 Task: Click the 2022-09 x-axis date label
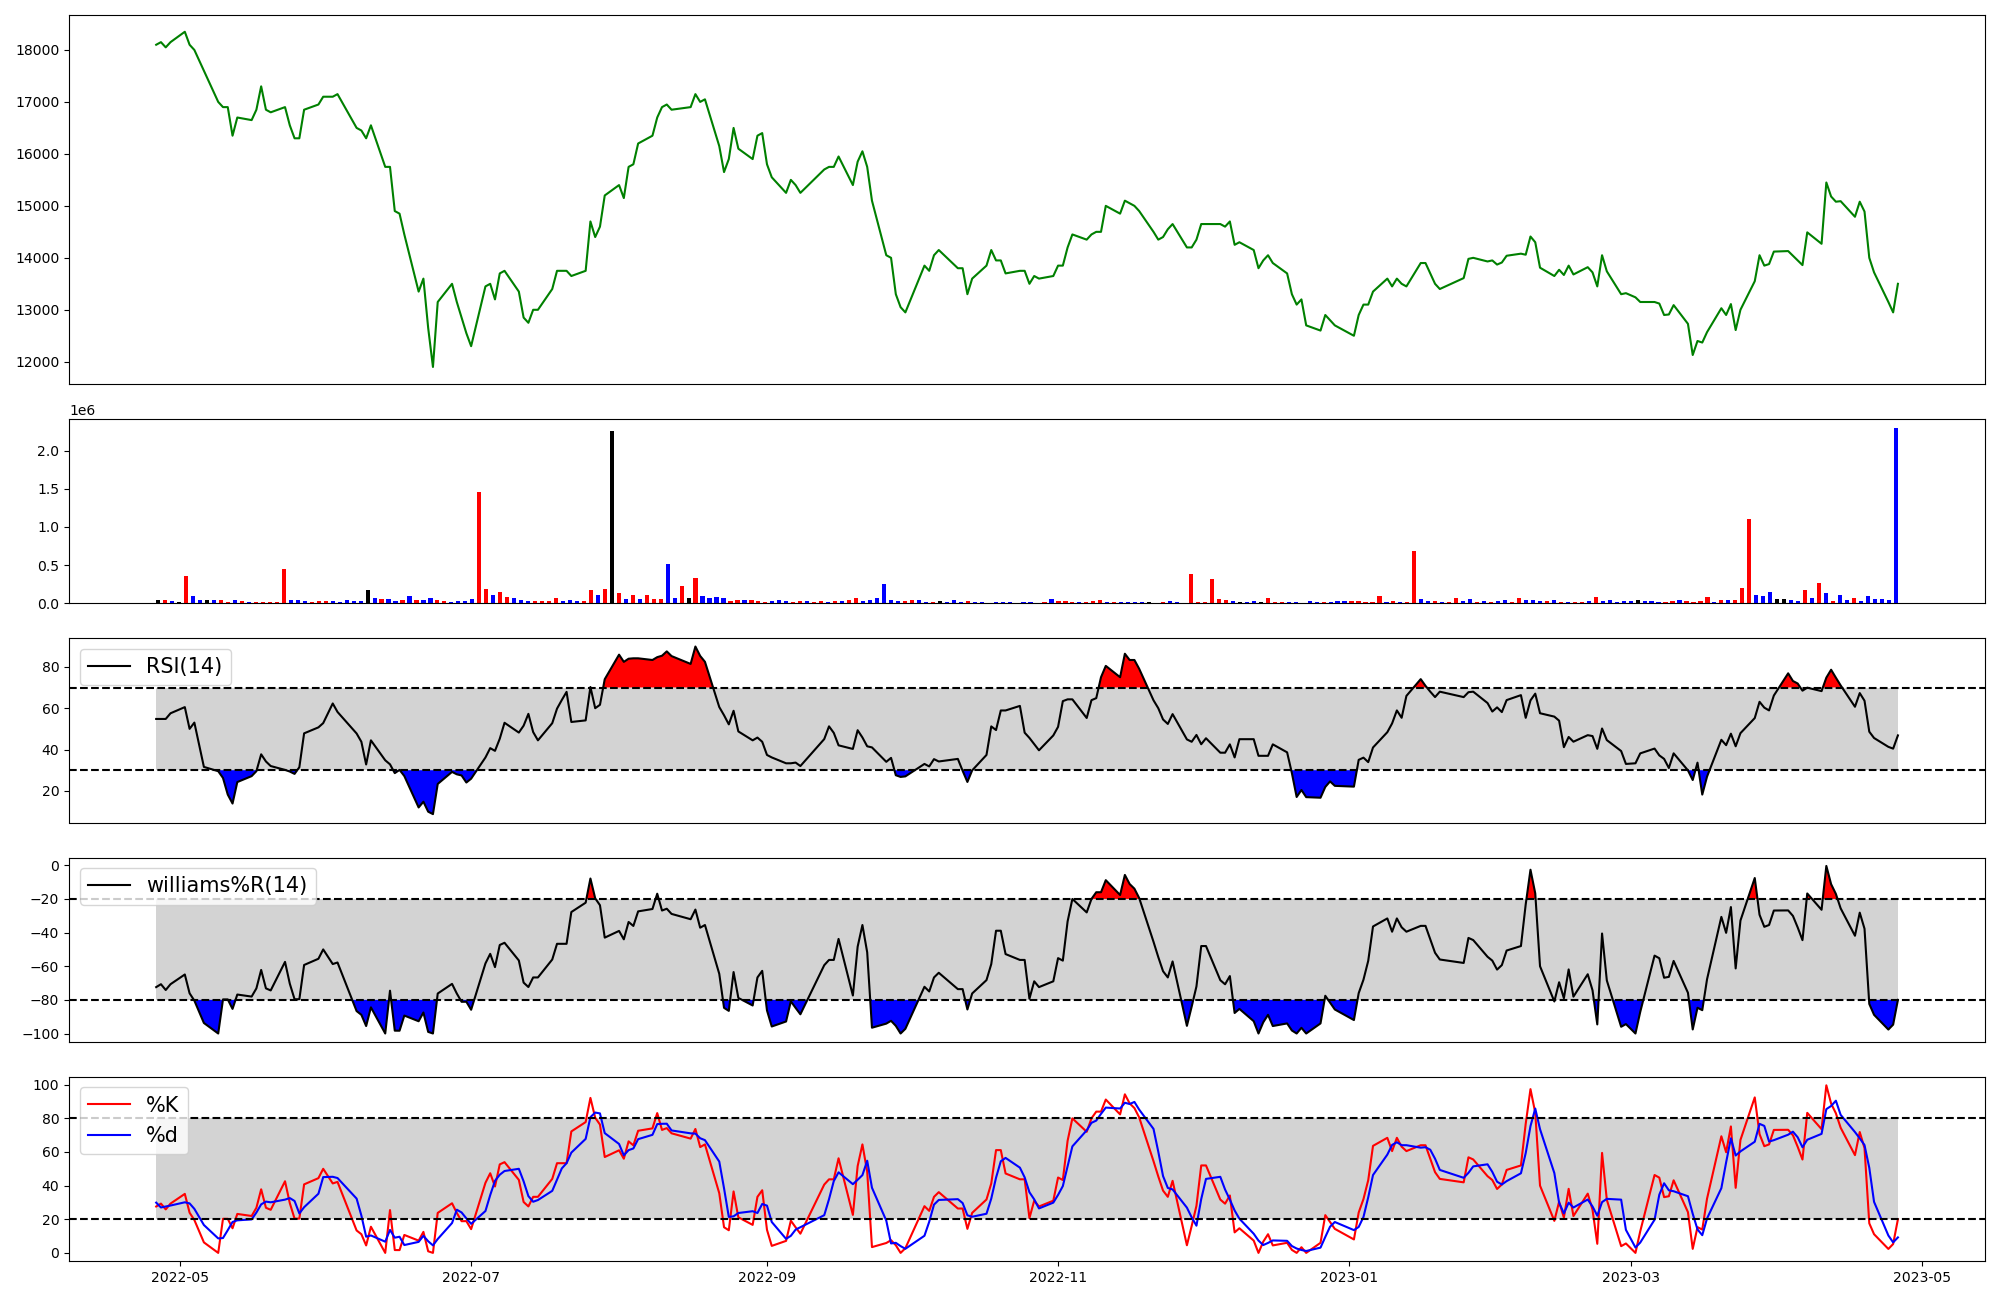click(x=767, y=1277)
